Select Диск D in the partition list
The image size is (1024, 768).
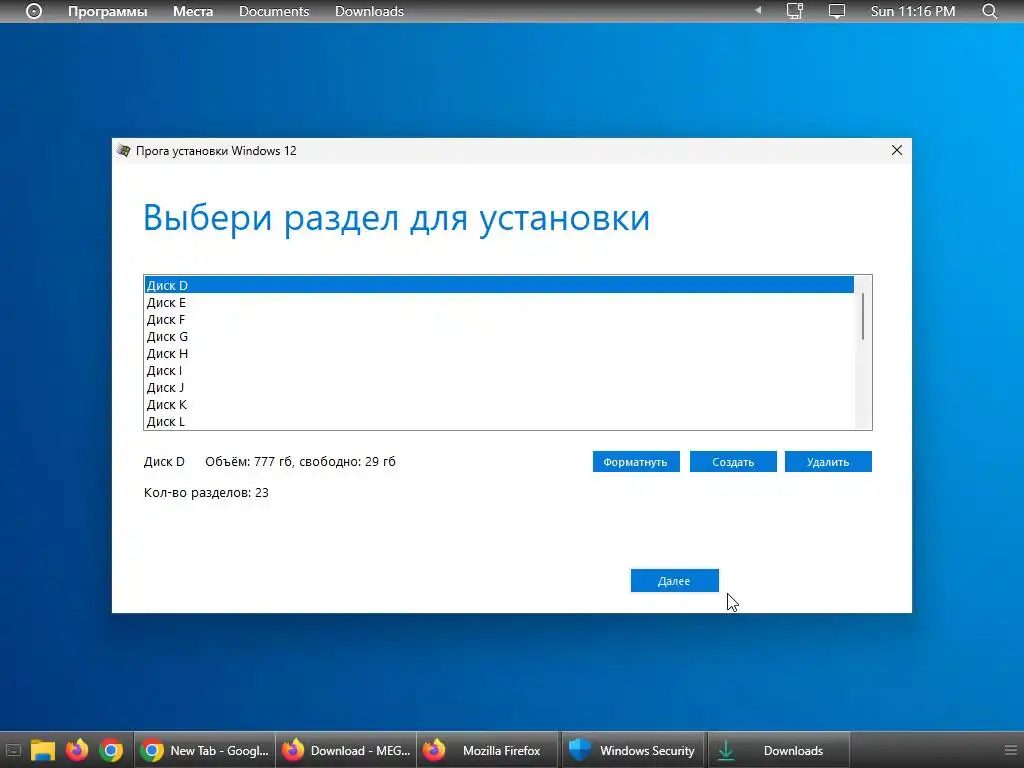(x=499, y=285)
